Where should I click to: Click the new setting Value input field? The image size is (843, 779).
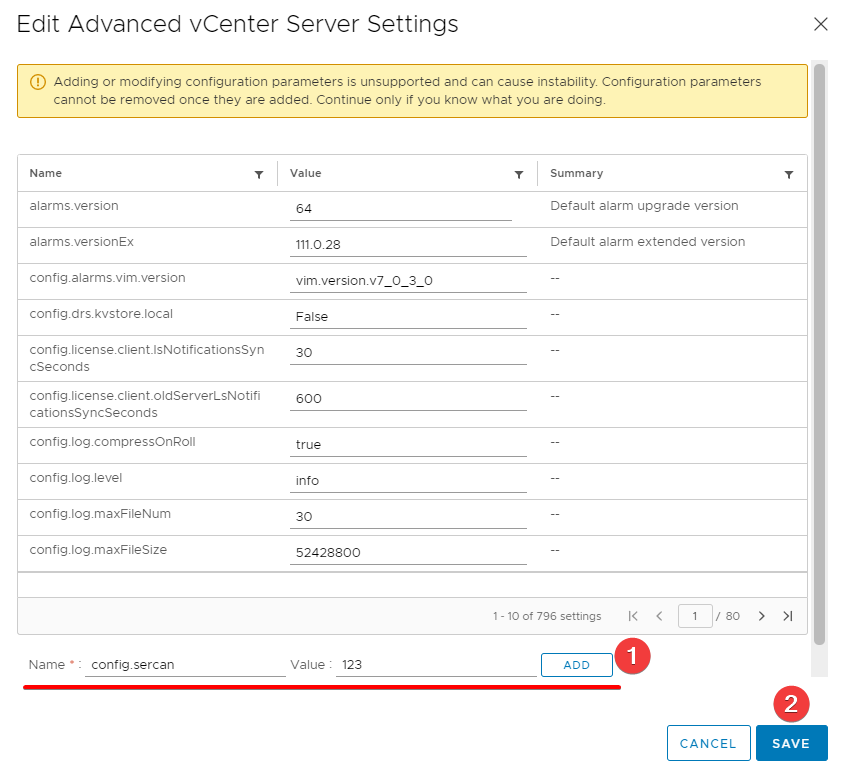pyautogui.click(x=436, y=664)
